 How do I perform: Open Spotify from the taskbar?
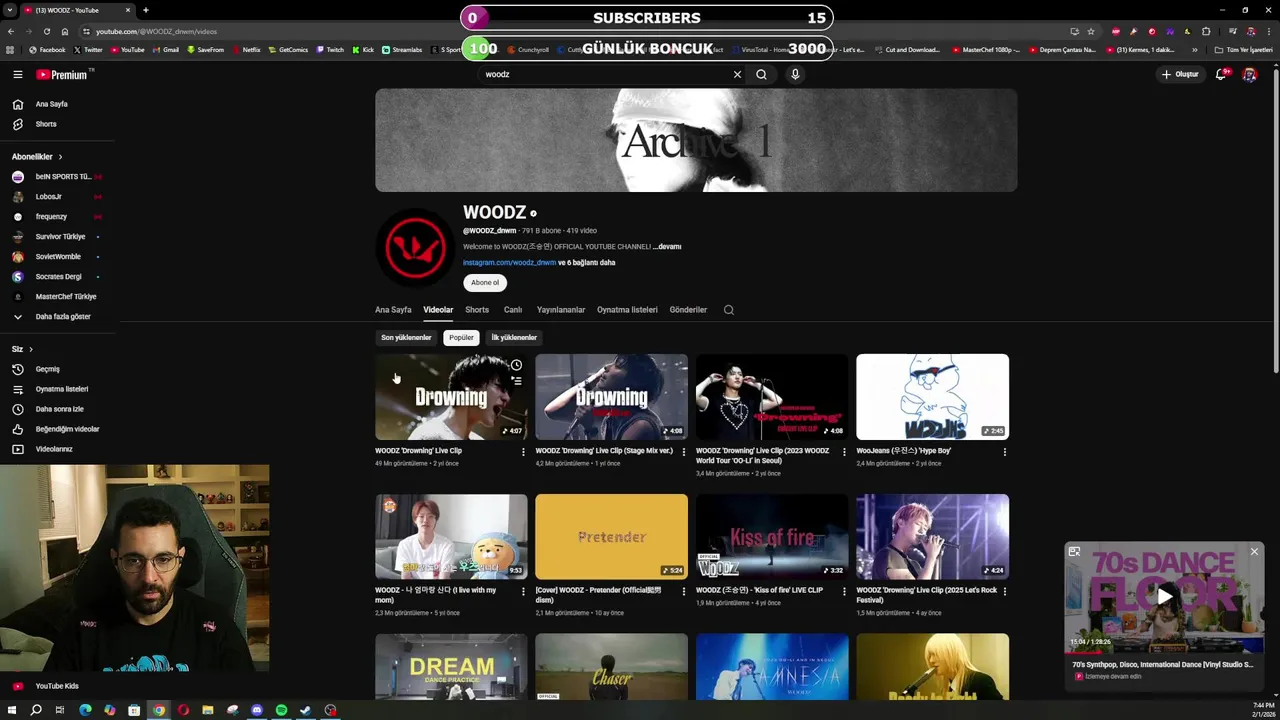point(281,710)
